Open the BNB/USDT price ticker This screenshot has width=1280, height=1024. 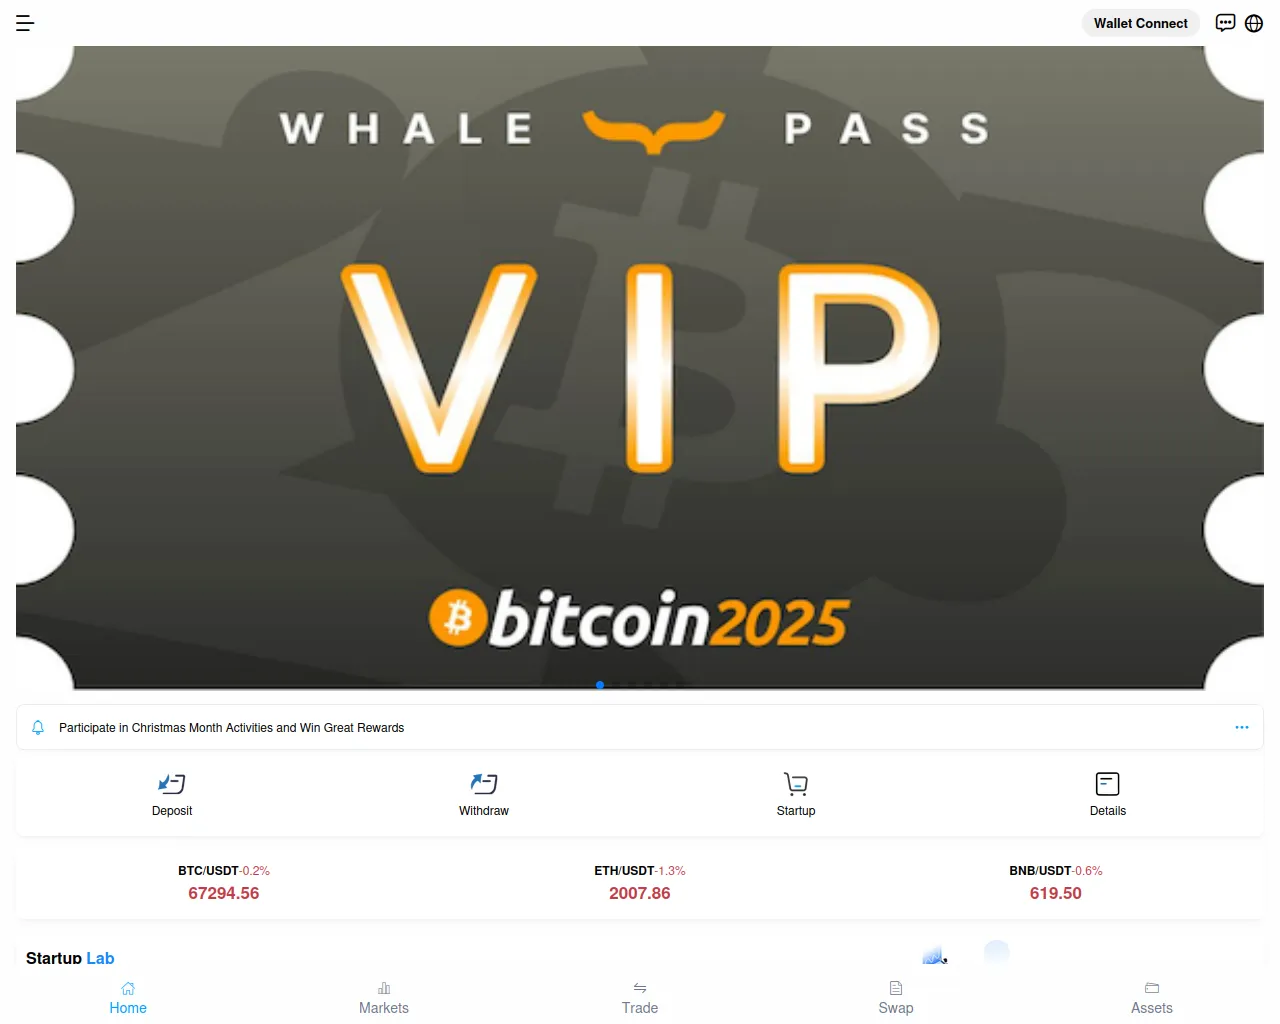click(x=1056, y=883)
